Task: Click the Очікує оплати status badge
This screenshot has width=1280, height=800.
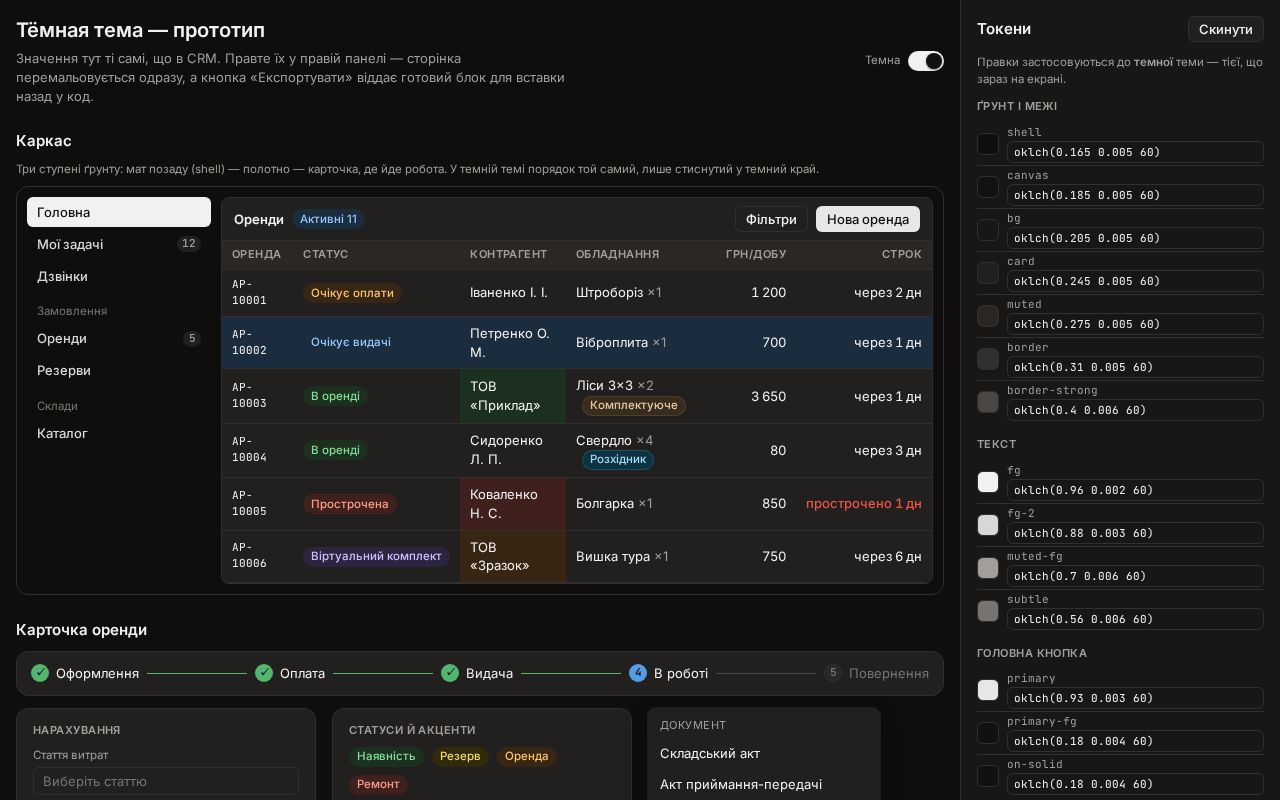Action: pyautogui.click(x=351, y=293)
